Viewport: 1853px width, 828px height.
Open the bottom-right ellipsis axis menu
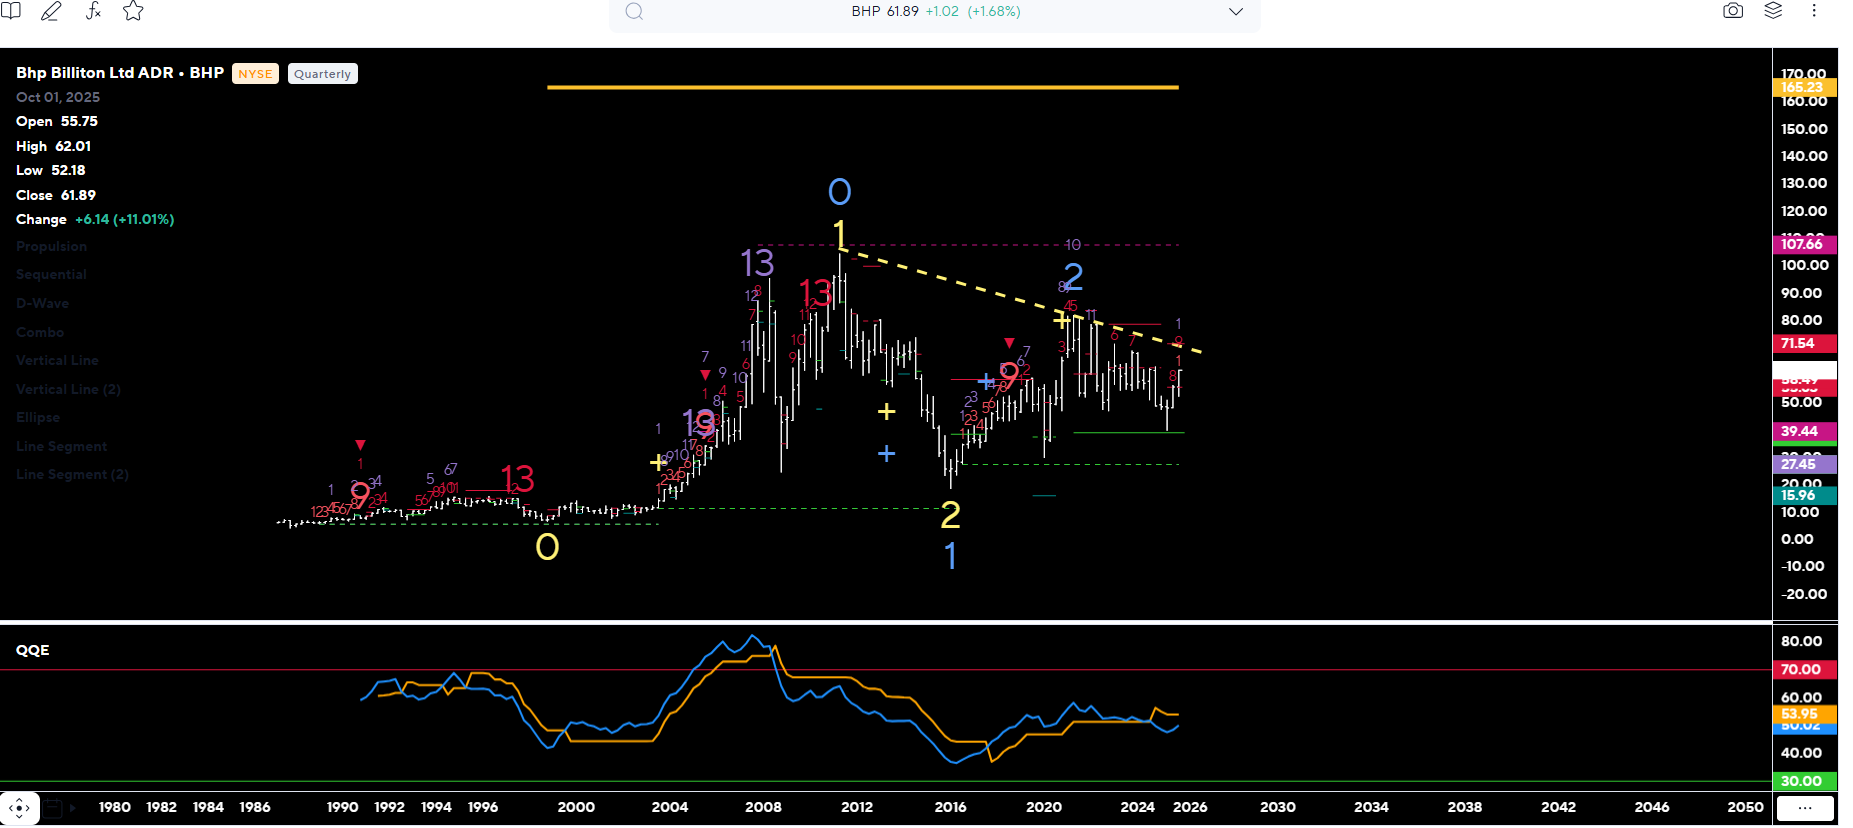[x=1804, y=807]
